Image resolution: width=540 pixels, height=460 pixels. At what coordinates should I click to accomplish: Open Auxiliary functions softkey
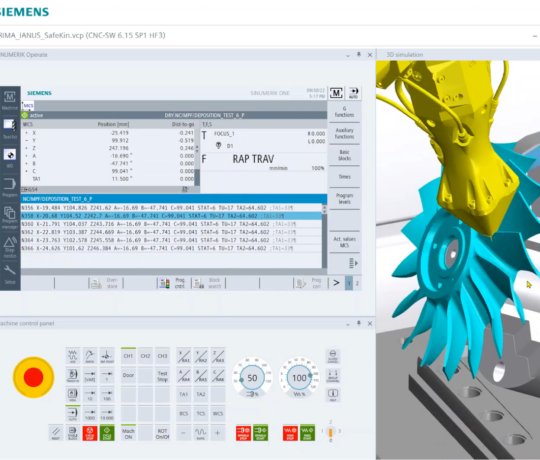point(344,134)
